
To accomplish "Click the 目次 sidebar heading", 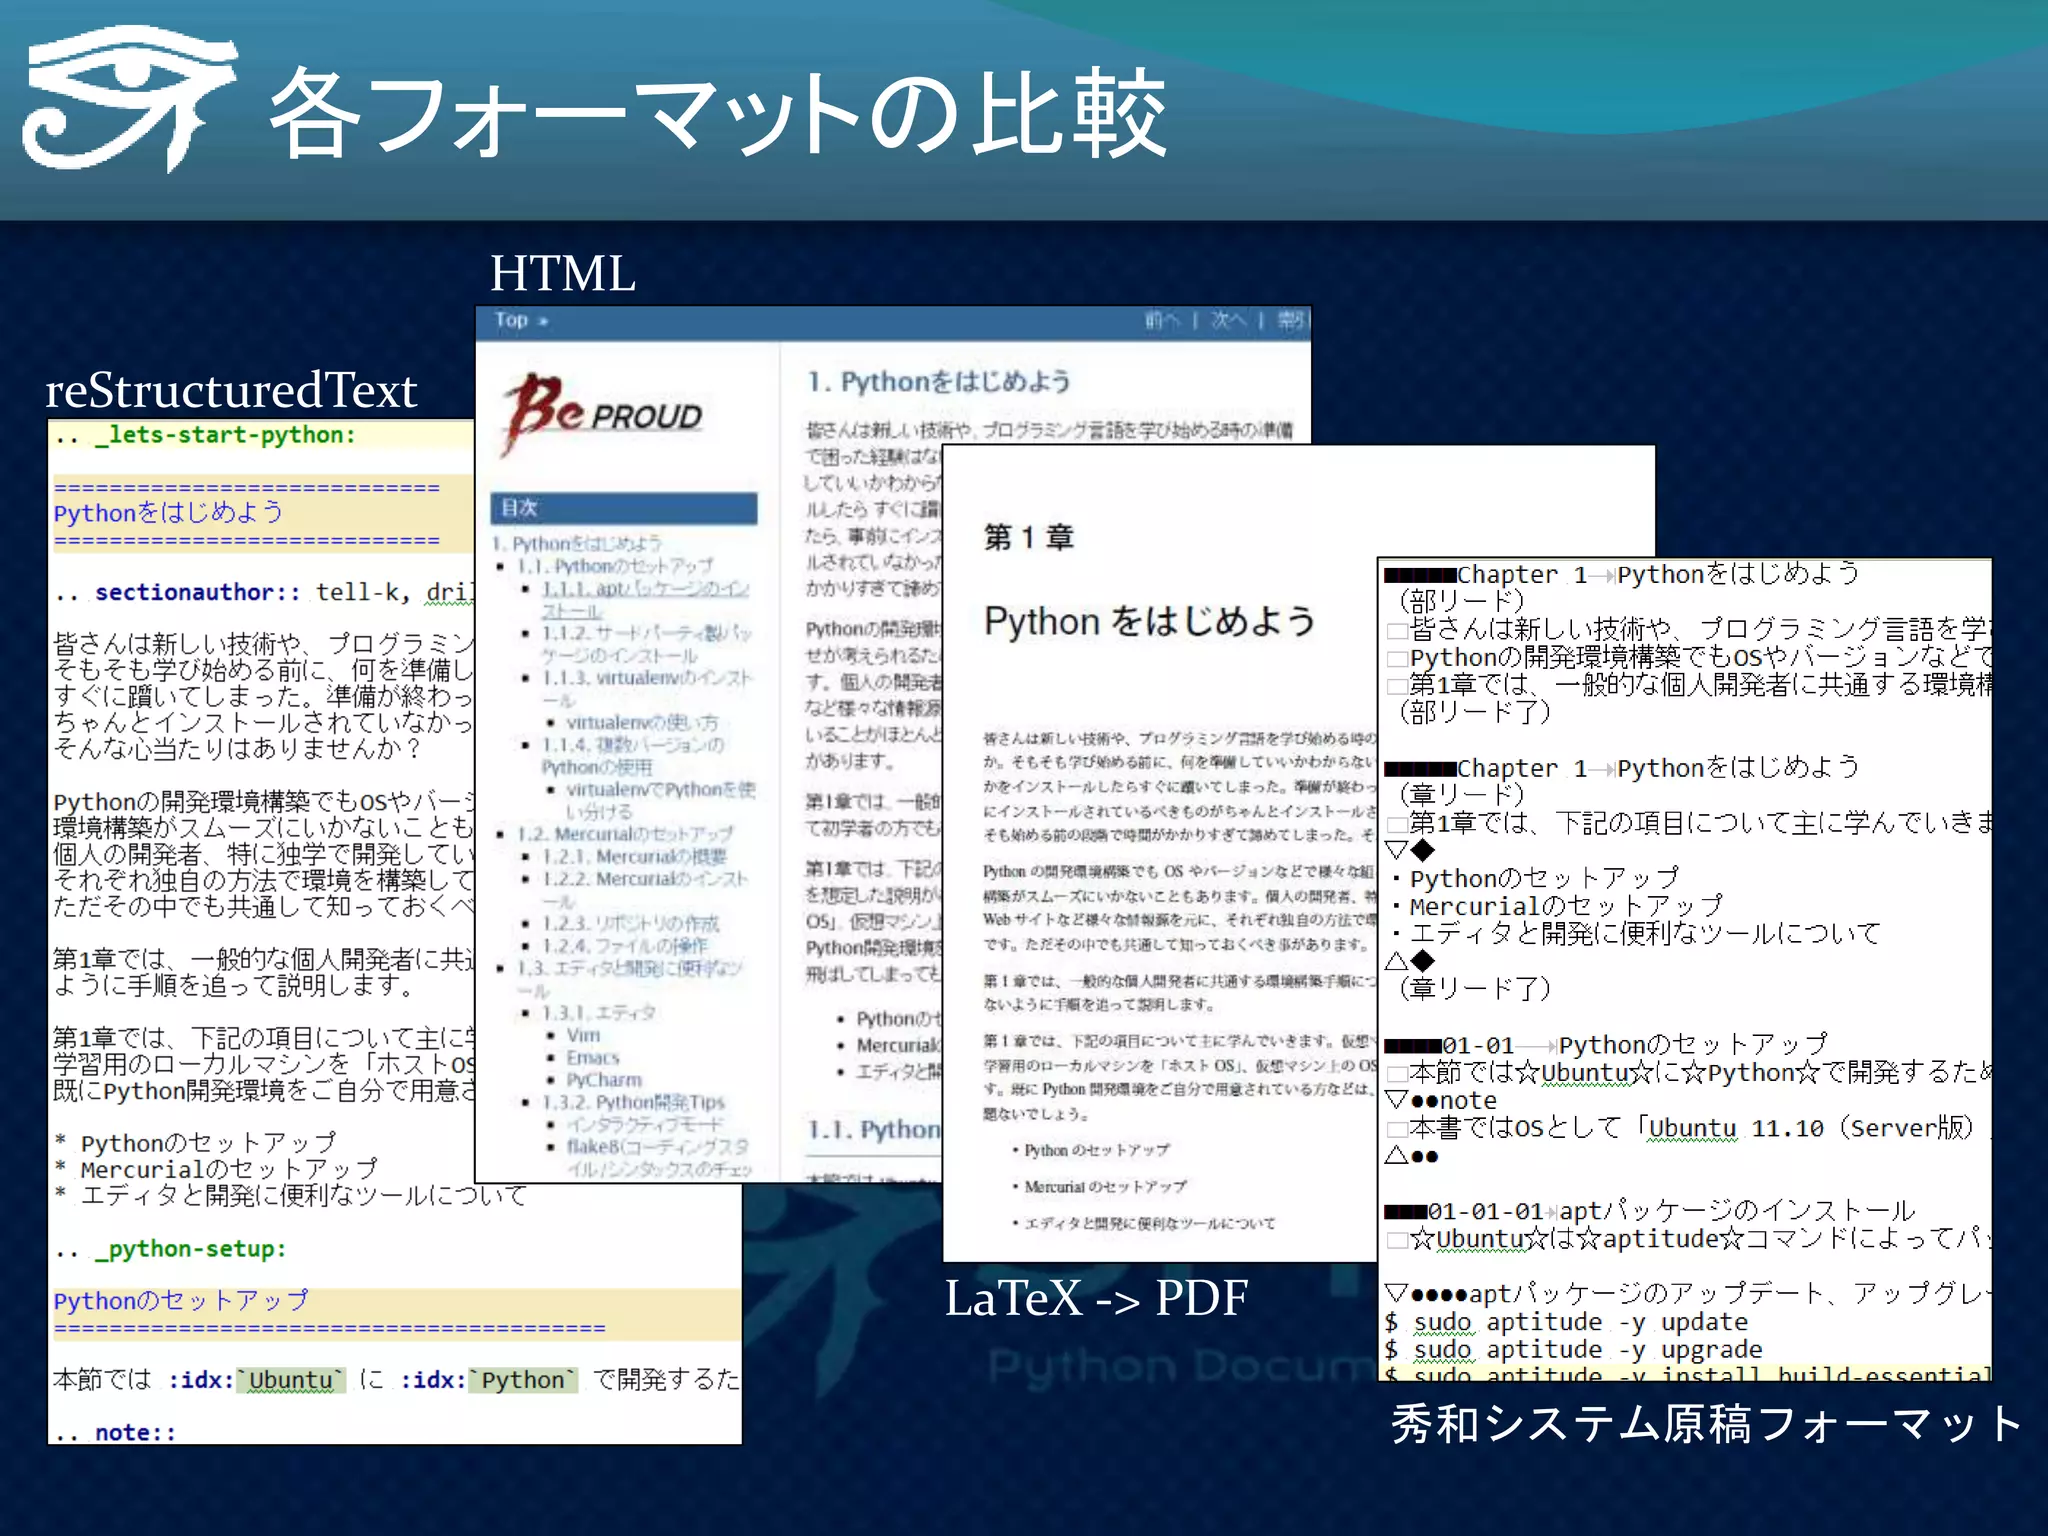I will [x=623, y=508].
